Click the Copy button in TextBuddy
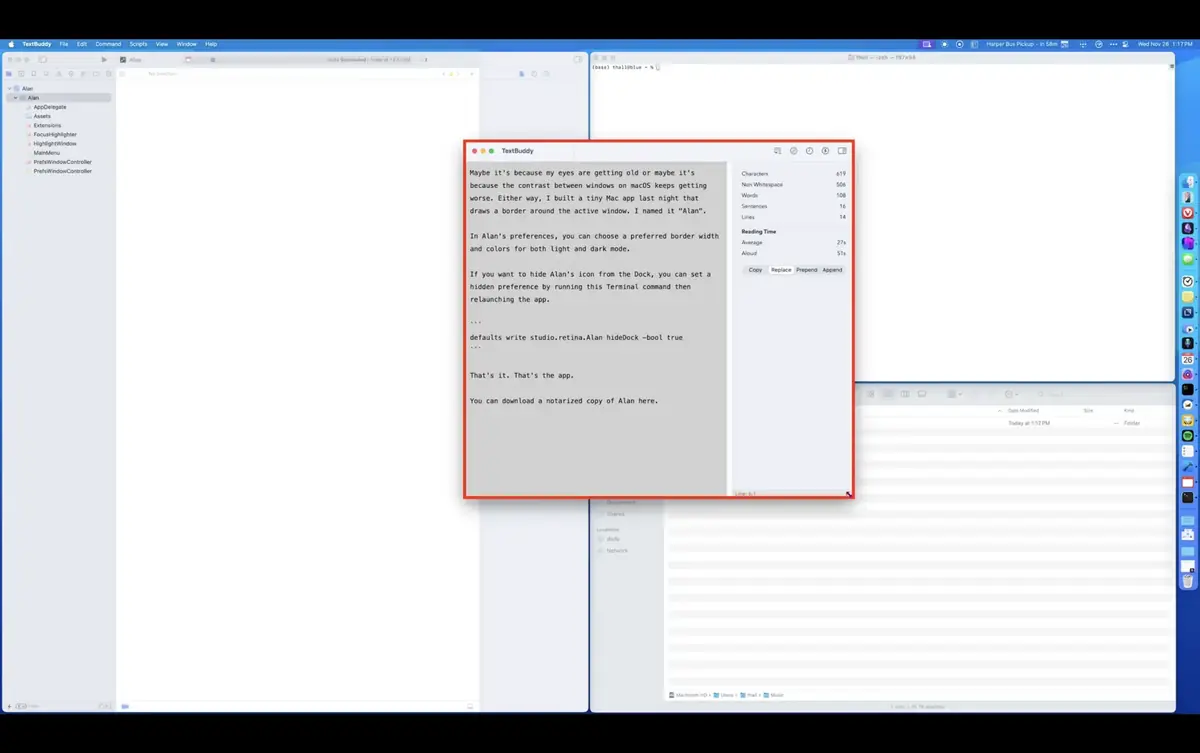Image resolution: width=1200 pixels, height=753 pixels. (755, 269)
